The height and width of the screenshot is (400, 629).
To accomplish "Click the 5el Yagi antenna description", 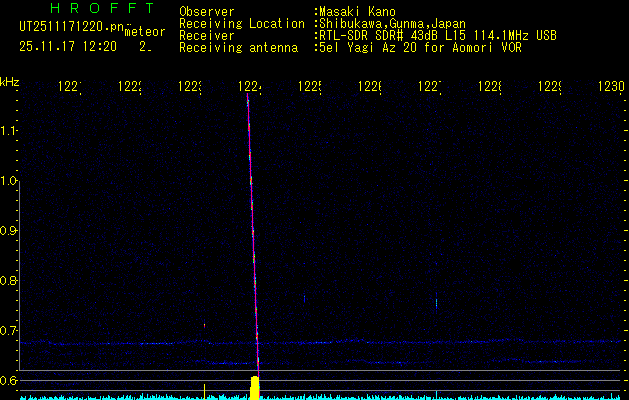I will click(416, 47).
